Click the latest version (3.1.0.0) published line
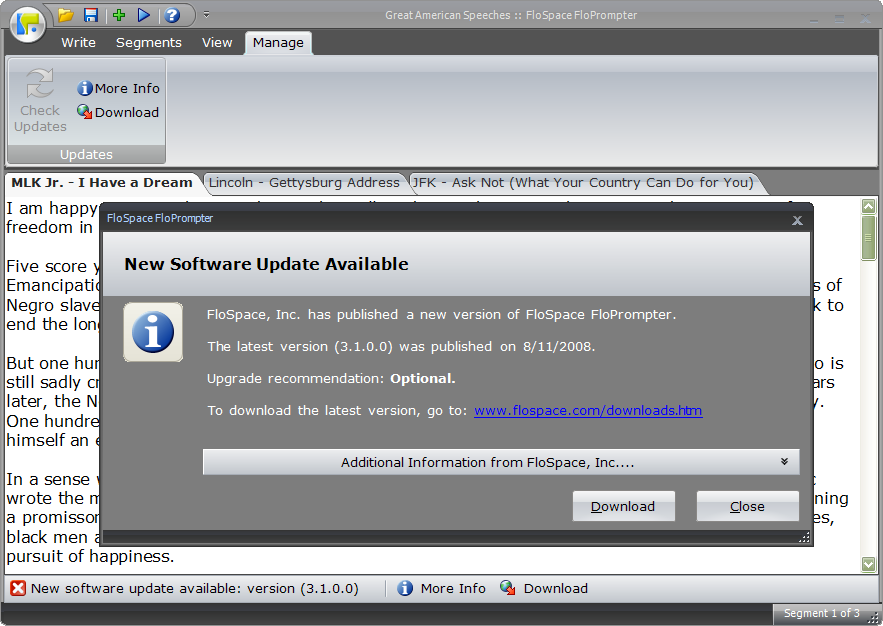The image size is (883, 626). point(401,346)
